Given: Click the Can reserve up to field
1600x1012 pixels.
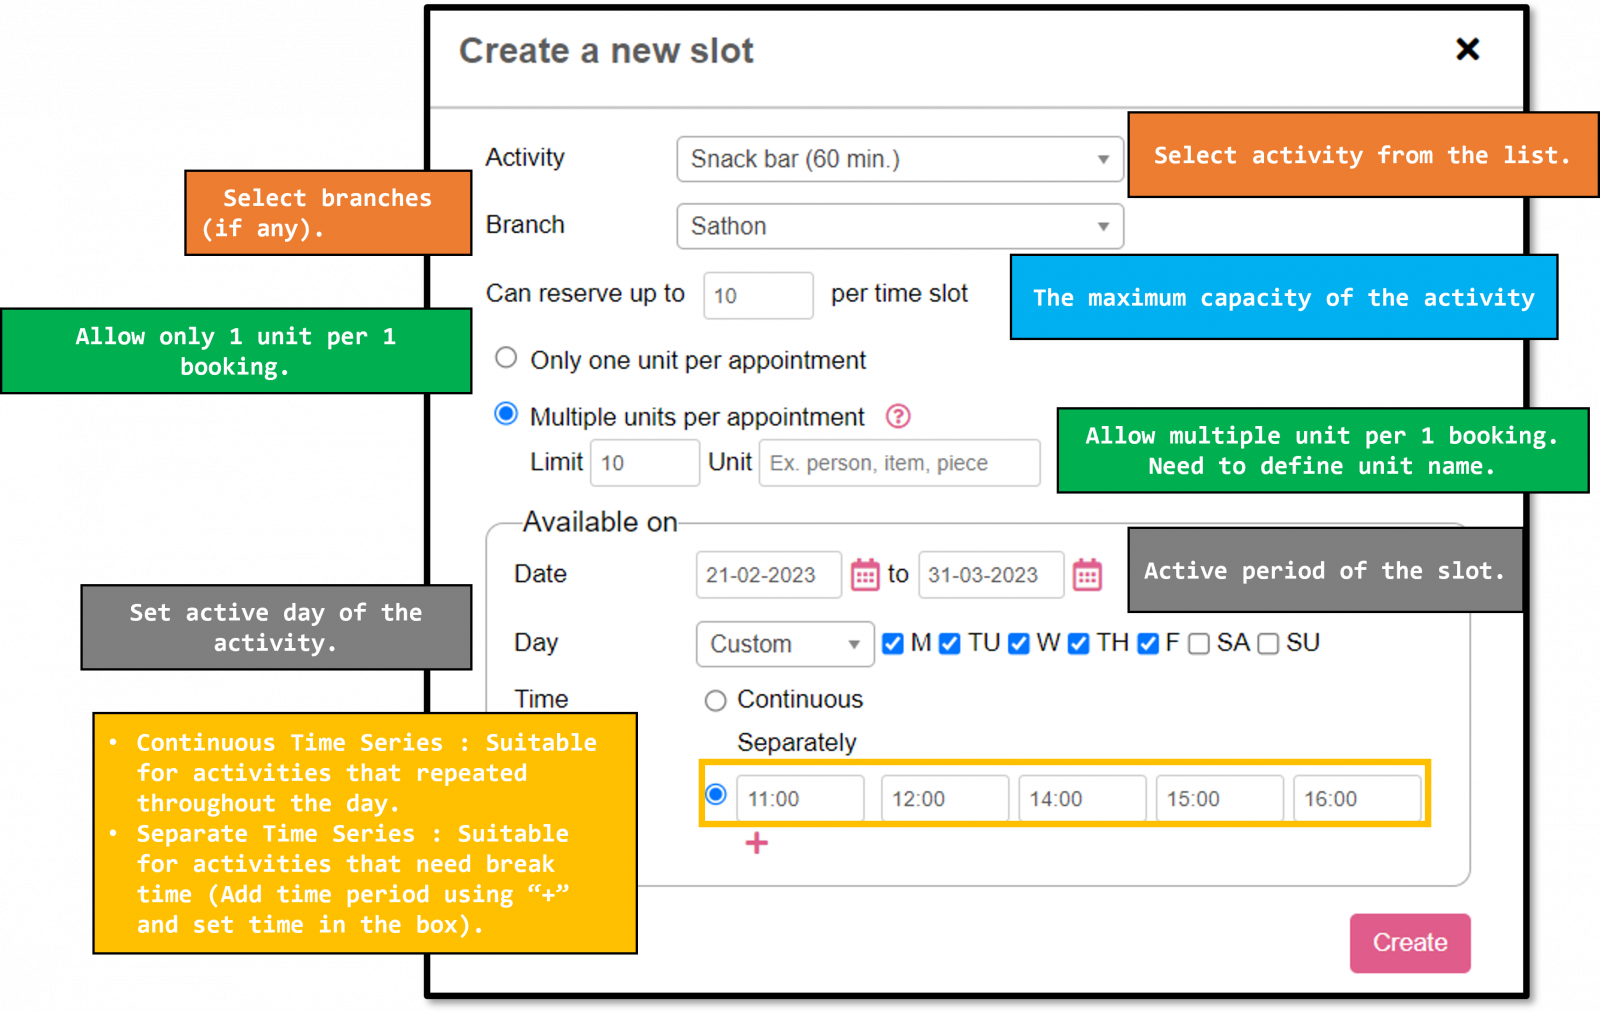Looking at the screenshot, I should [x=758, y=295].
